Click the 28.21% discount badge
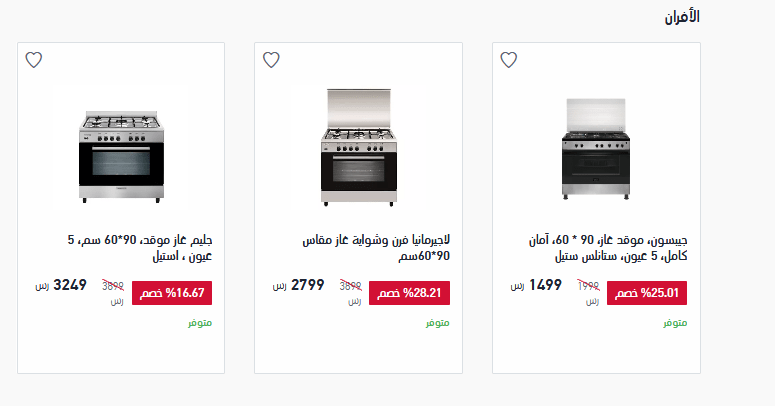Screen dimensions: 775x406 409,293
